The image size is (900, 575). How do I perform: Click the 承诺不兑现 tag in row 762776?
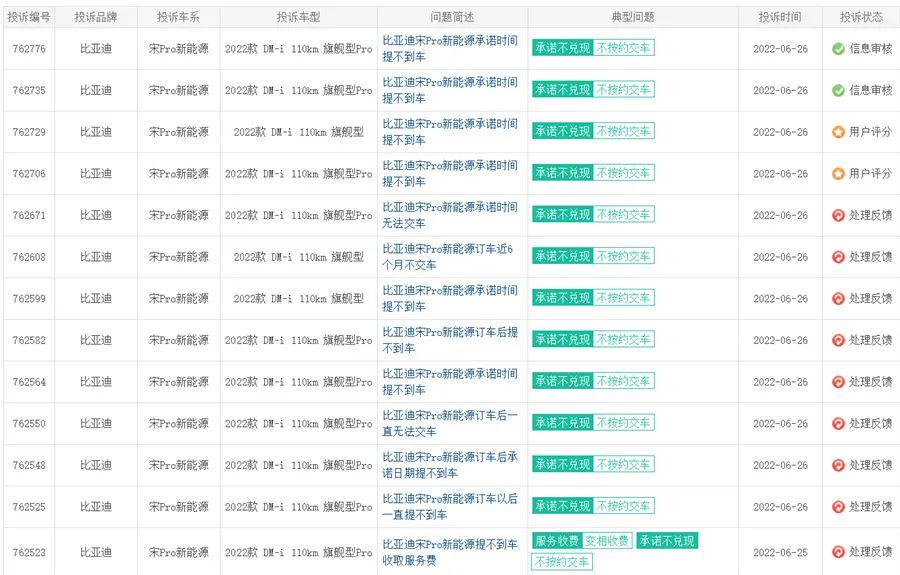[x=562, y=48]
